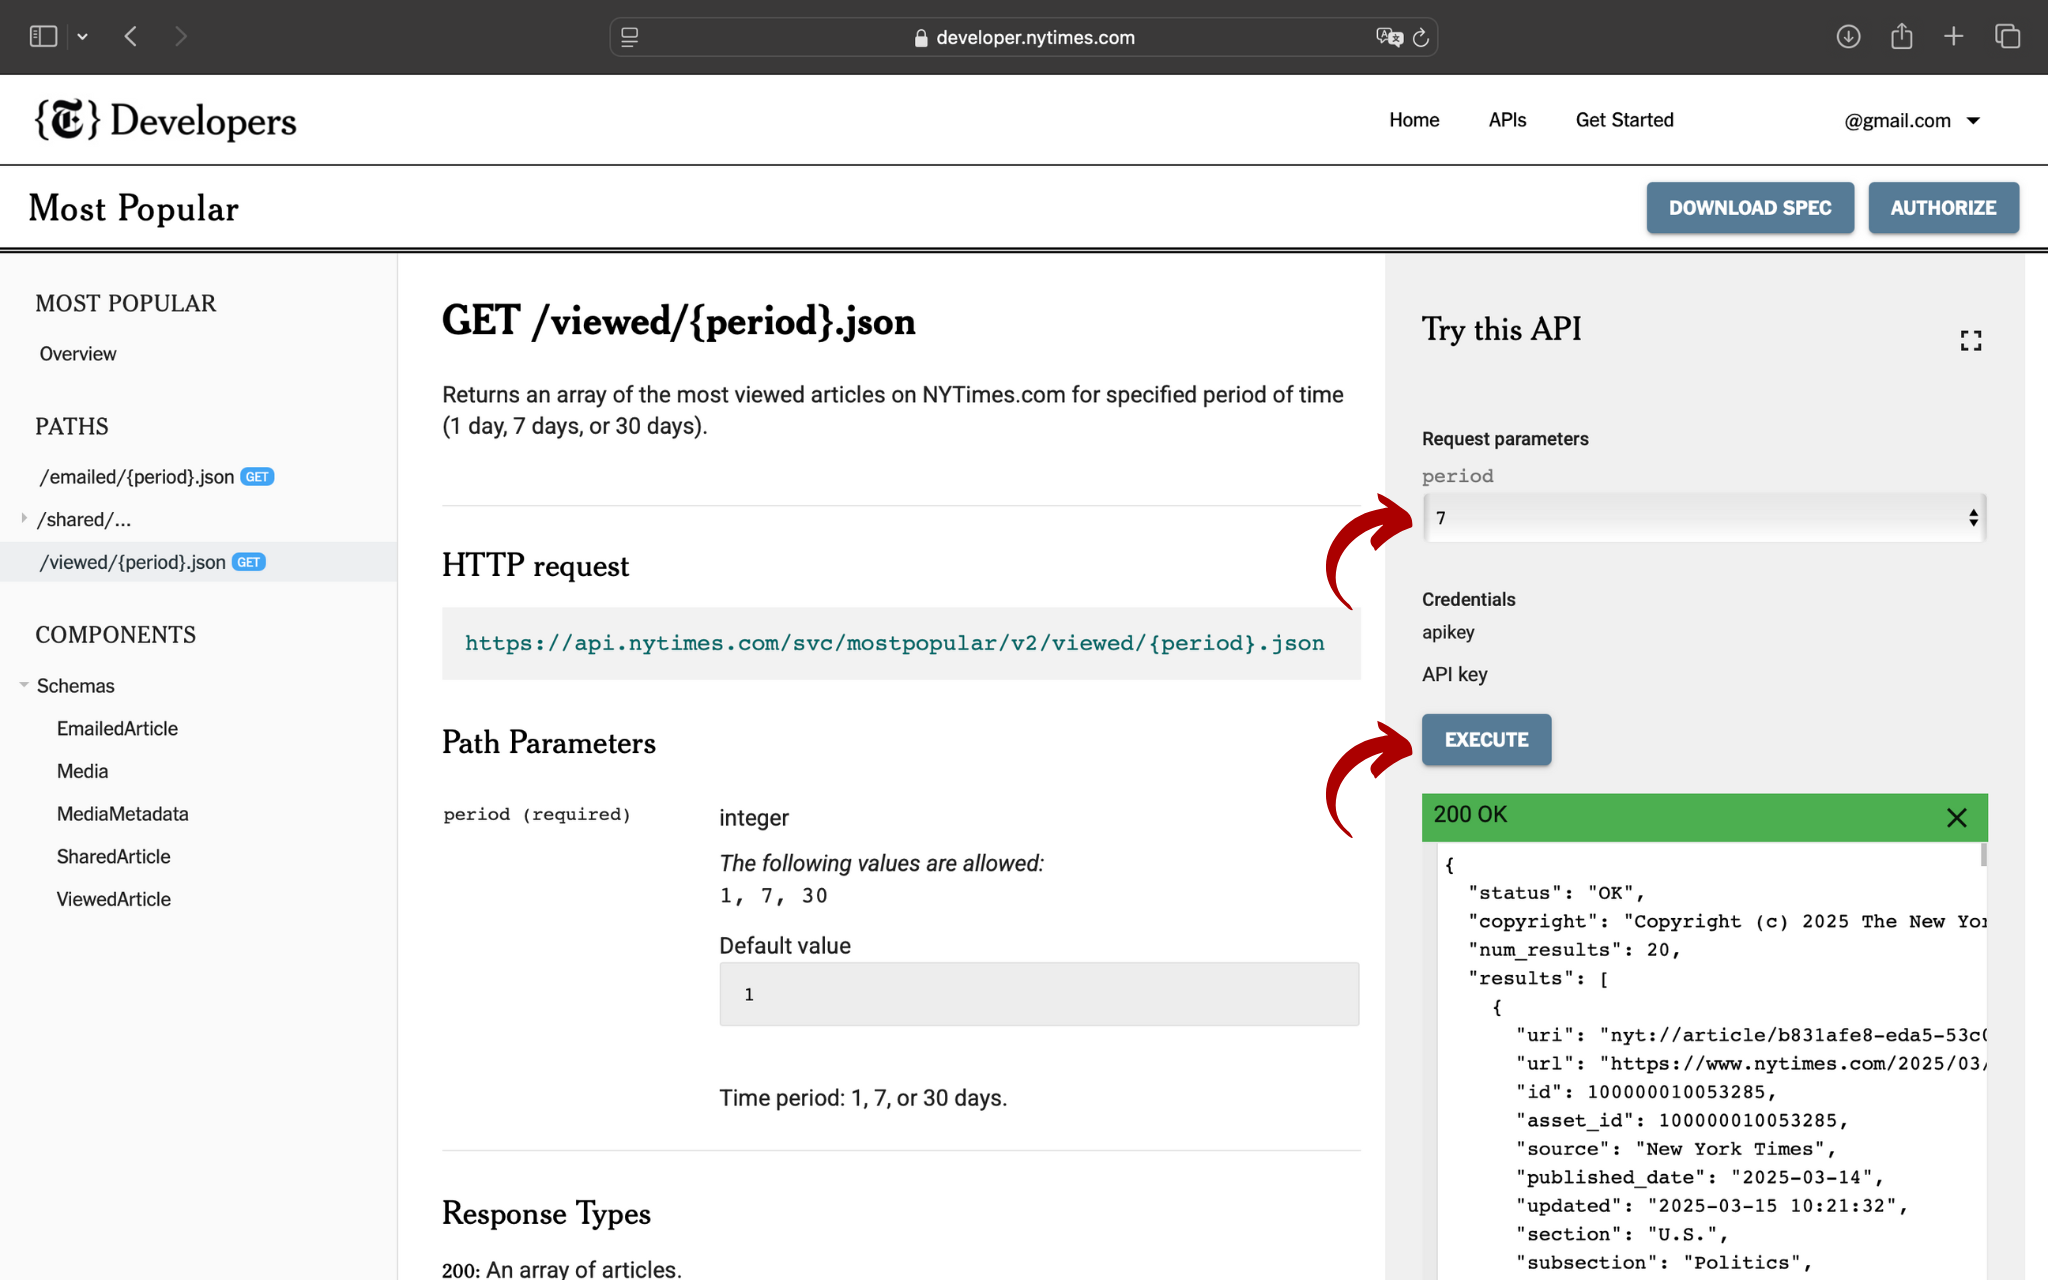This screenshot has width=2048, height=1280.
Task: Open the Media schema
Action: (x=82, y=772)
